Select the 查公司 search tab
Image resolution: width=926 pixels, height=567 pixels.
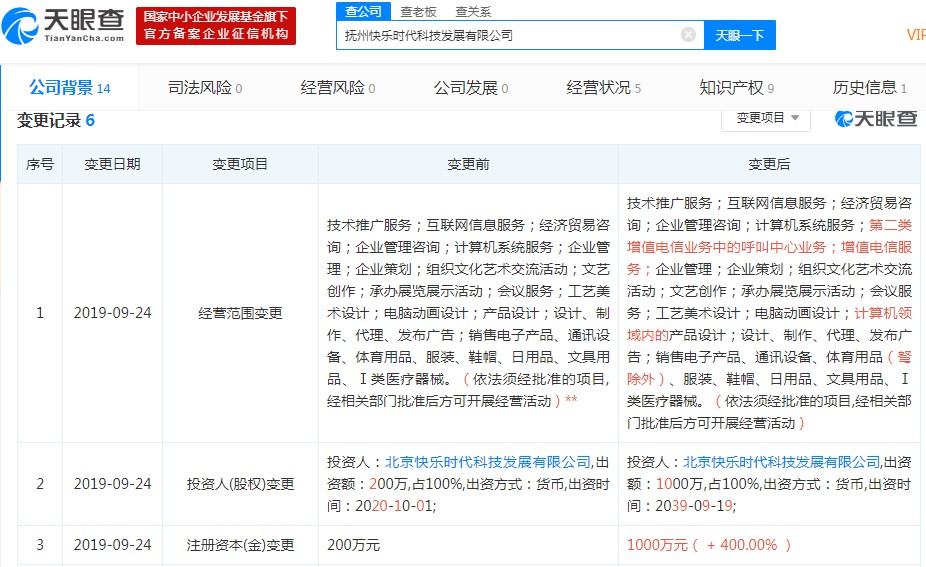(x=363, y=11)
